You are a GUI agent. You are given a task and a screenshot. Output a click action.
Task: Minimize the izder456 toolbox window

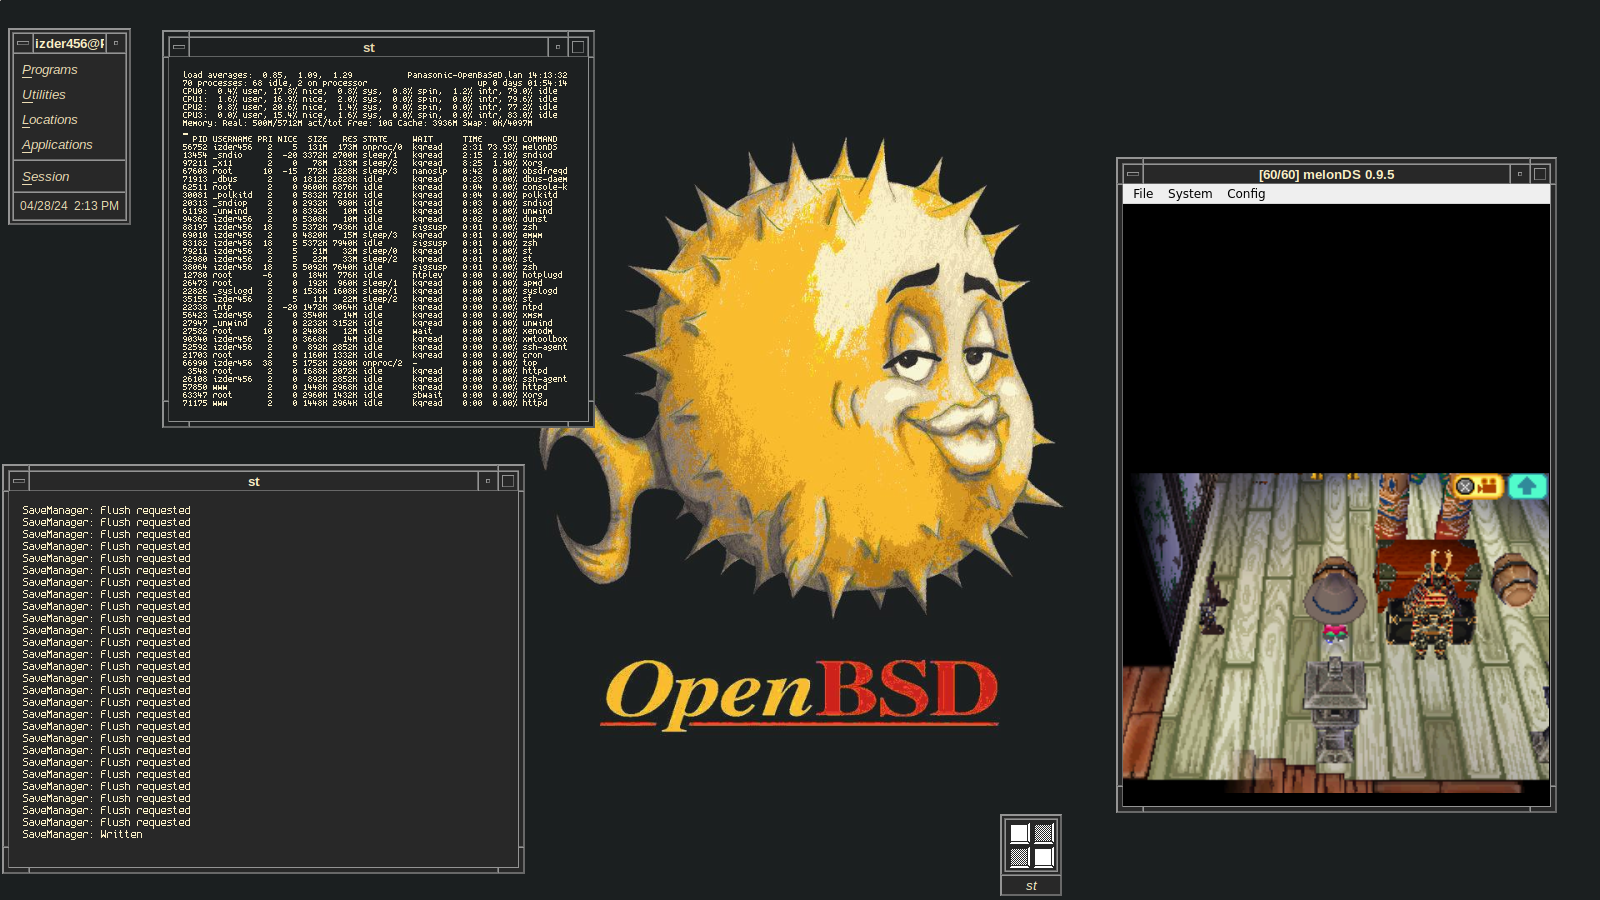[116, 43]
